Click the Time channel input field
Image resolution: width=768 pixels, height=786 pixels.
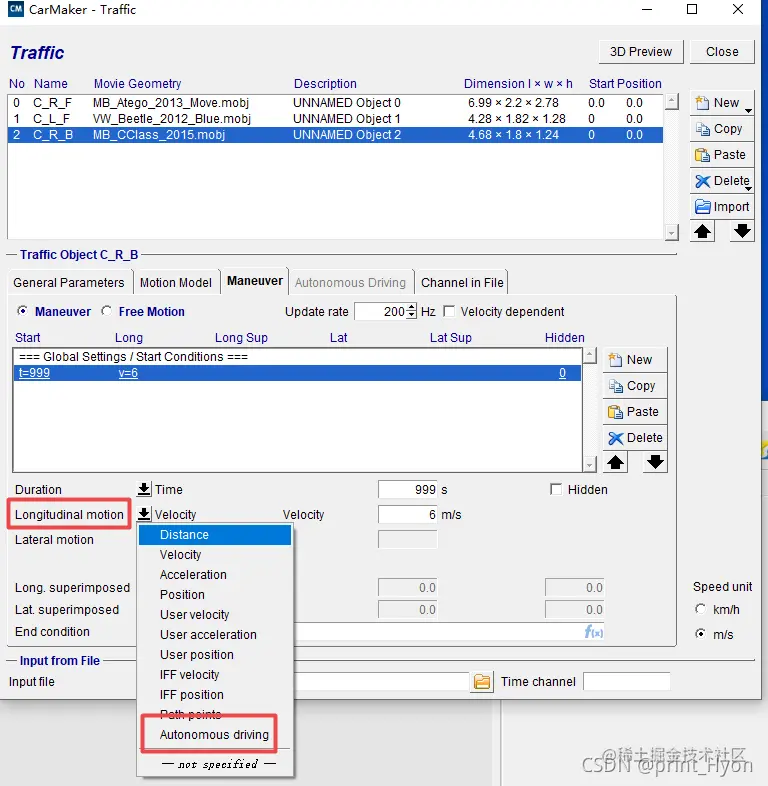[627, 682]
